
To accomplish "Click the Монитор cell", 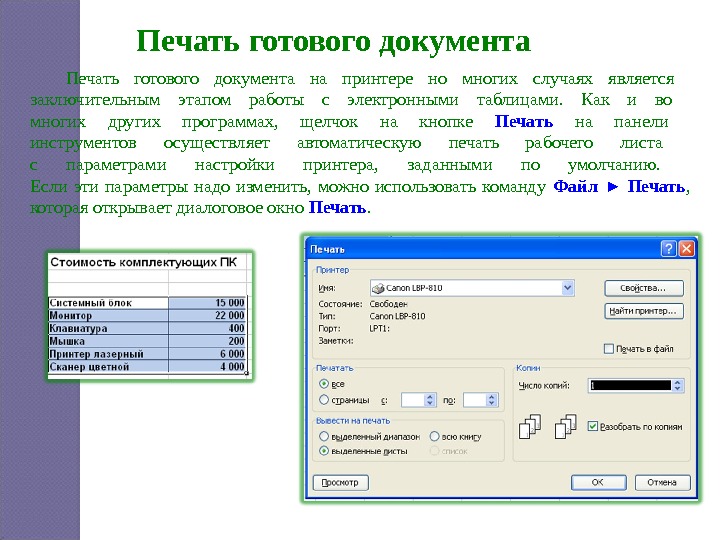I will [x=108, y=315].
